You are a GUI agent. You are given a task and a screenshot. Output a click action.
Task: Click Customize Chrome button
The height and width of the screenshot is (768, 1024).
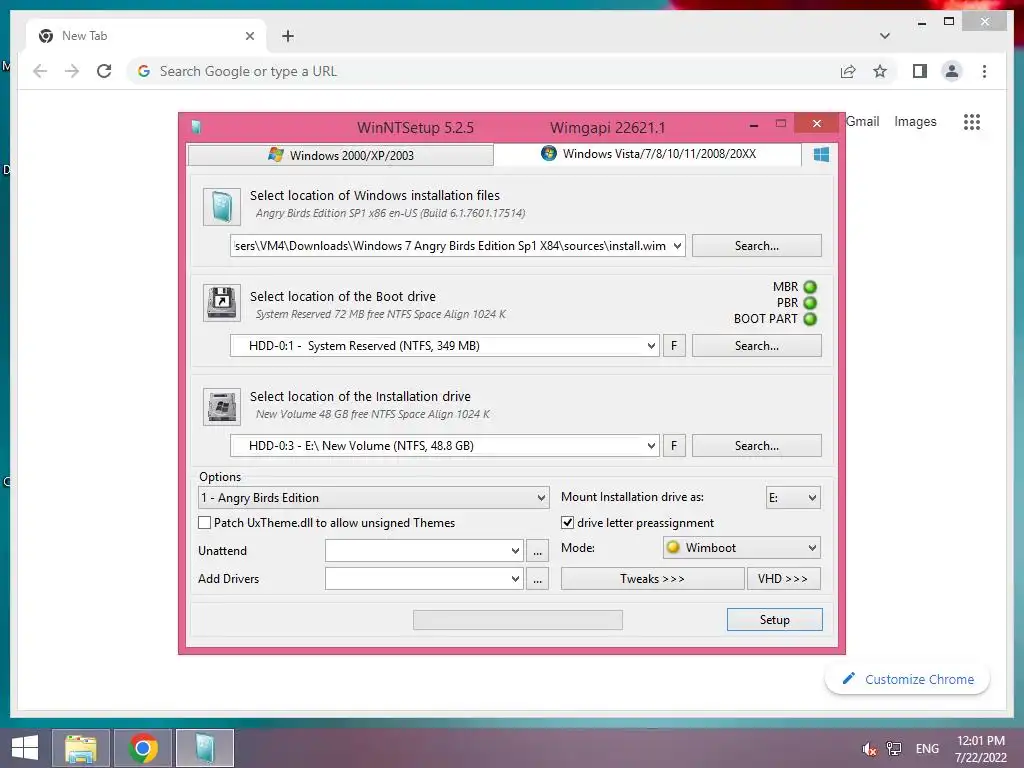(x=908, y=679)
